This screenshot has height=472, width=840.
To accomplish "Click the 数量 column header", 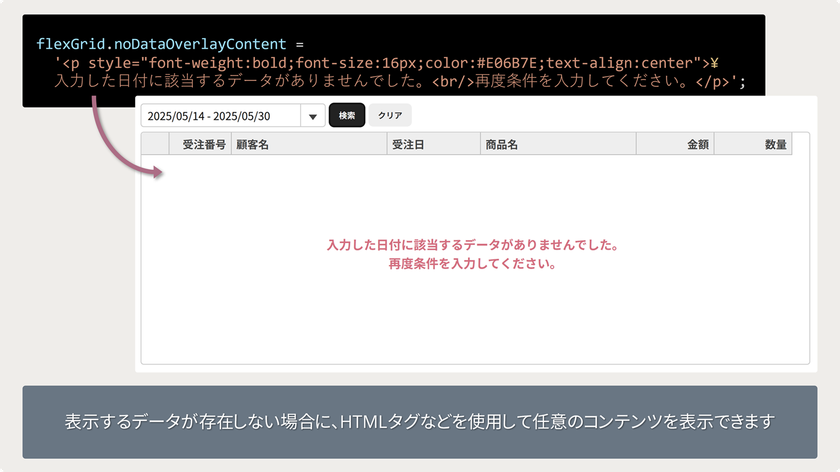I will coord(753,145).
